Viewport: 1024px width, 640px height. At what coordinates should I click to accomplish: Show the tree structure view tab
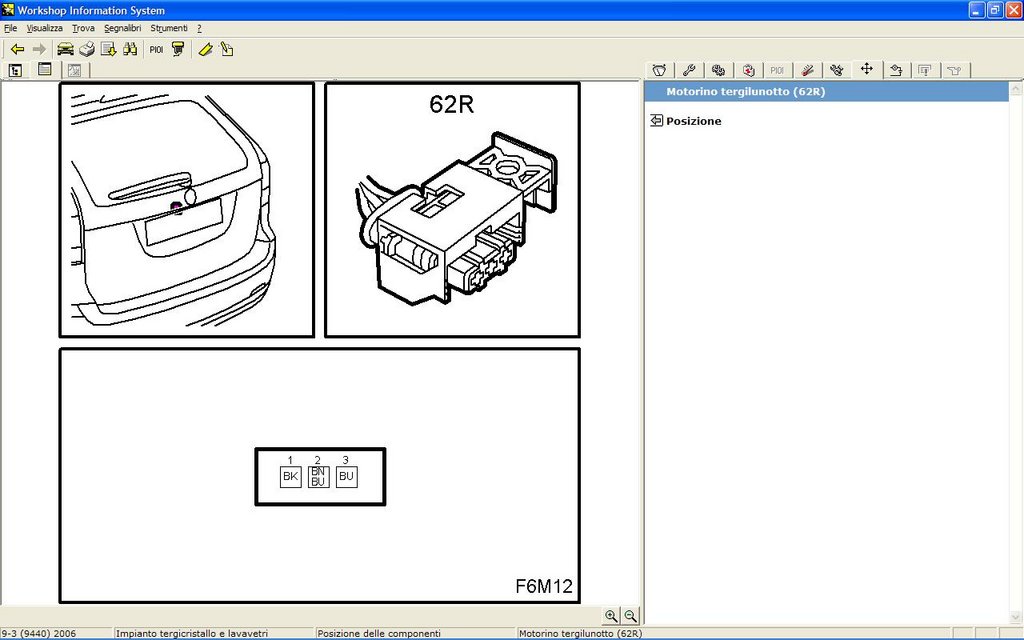(x=16, y=70)
